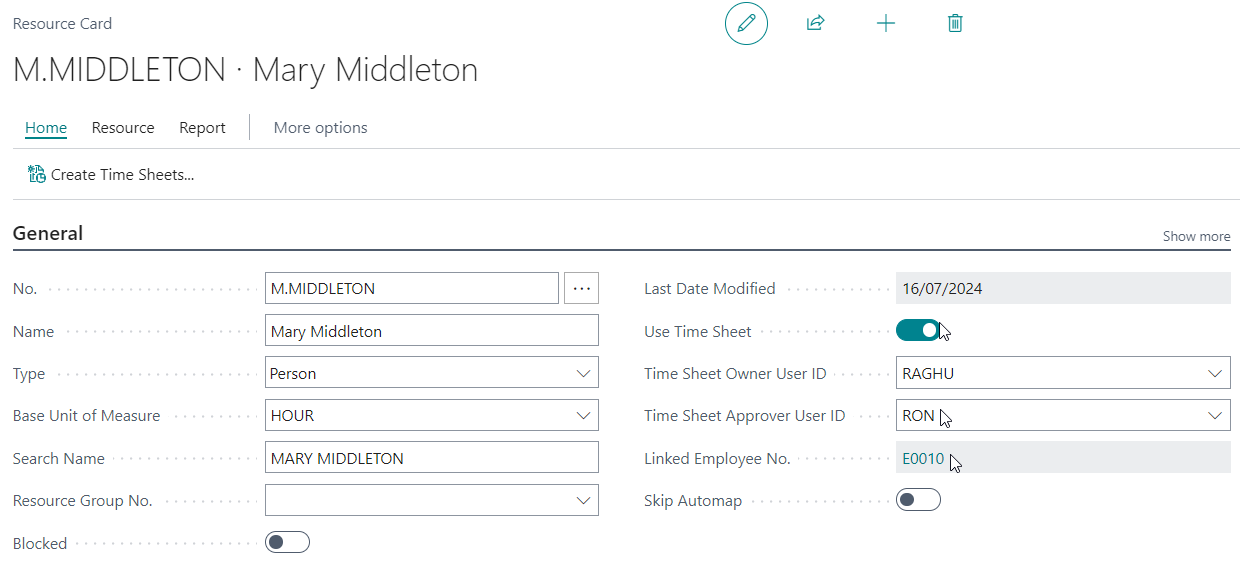Turn on the Blocked toggle
The width and height of the screenshot is (1240, 562).
[x=287, y=542]
